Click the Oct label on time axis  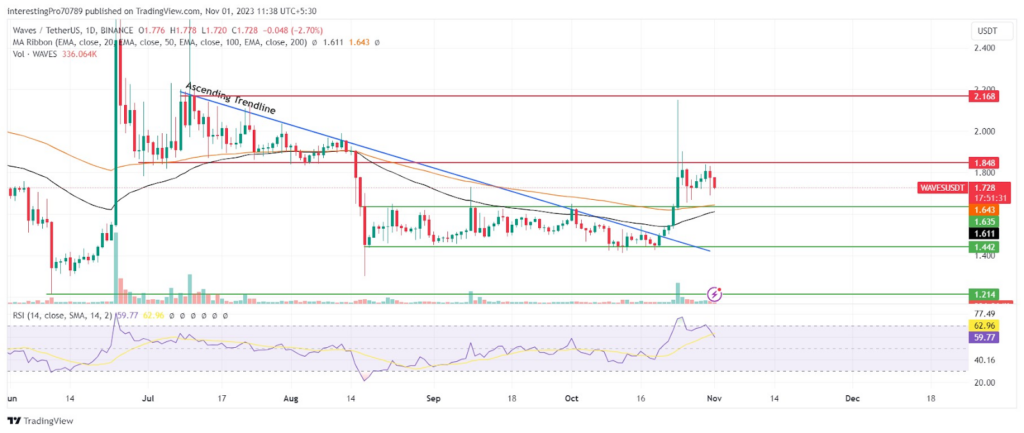click(x=571, y=397)
